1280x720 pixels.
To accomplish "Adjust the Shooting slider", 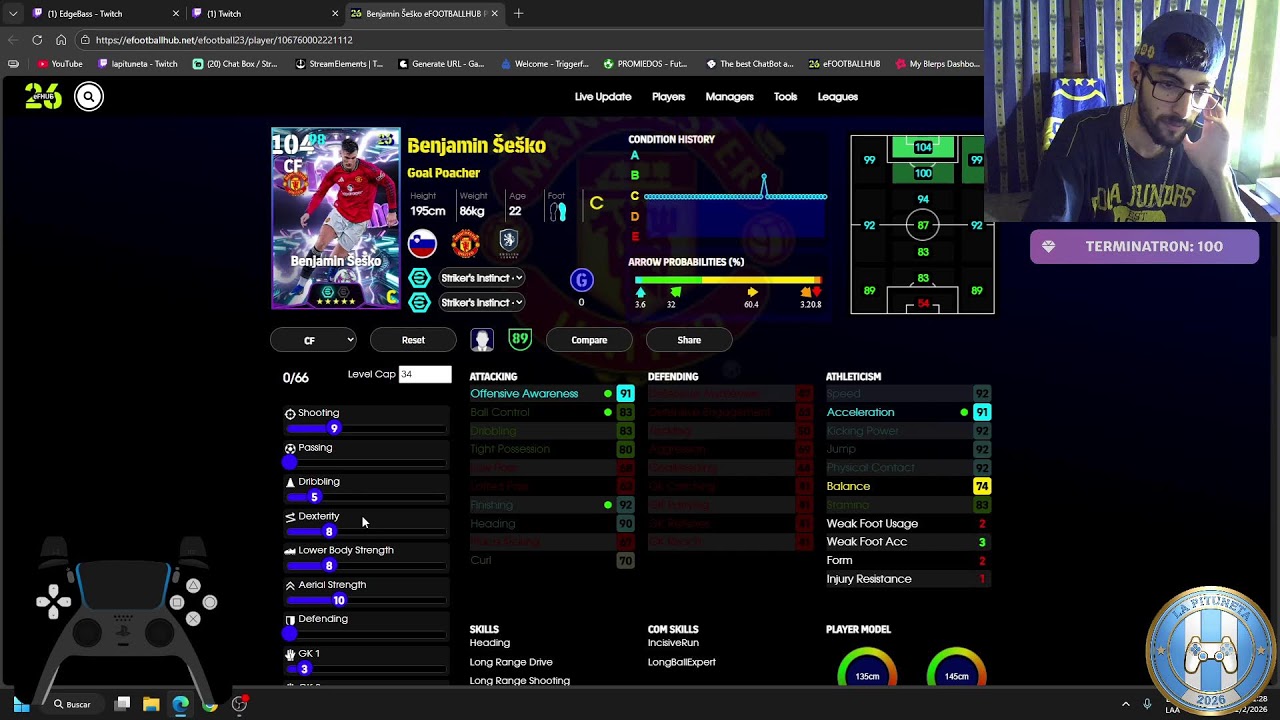I will pos(366,429).
